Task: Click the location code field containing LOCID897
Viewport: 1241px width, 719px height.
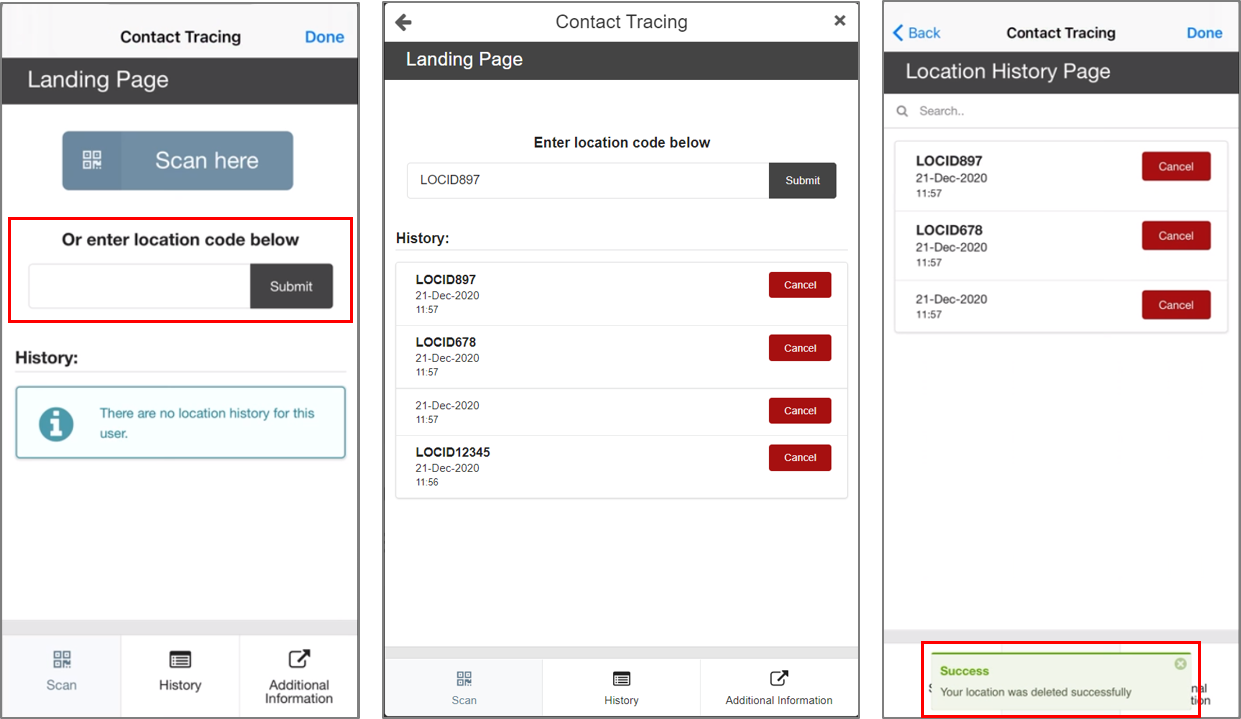Action: tap(588, 181)
